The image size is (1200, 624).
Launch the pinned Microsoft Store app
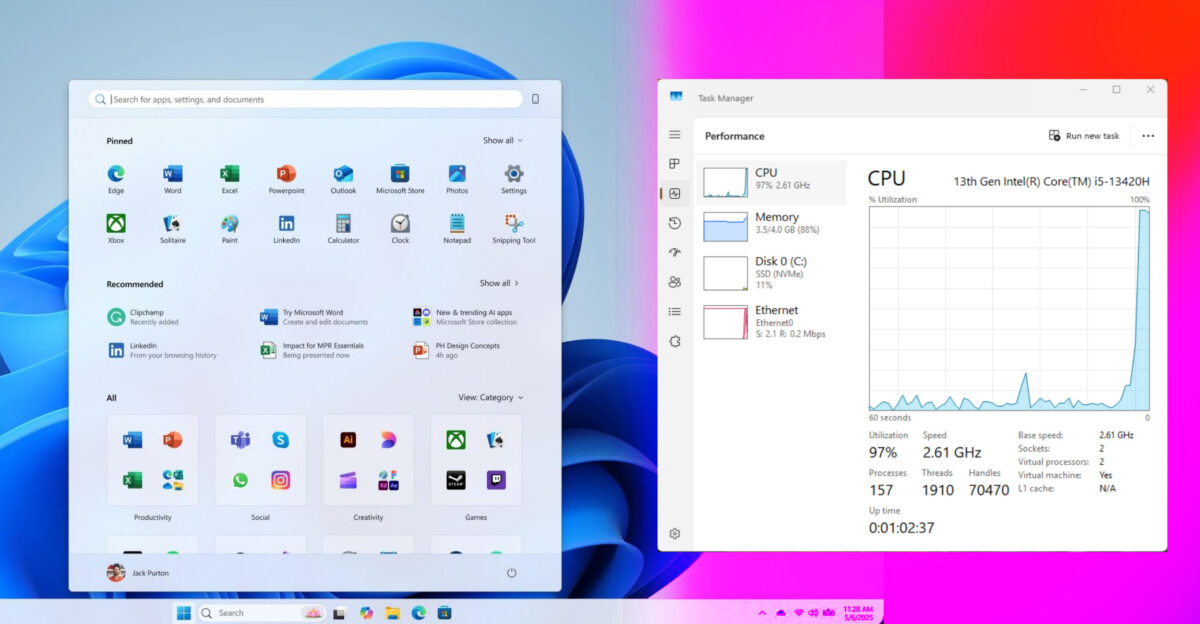(x=400, y=179)
